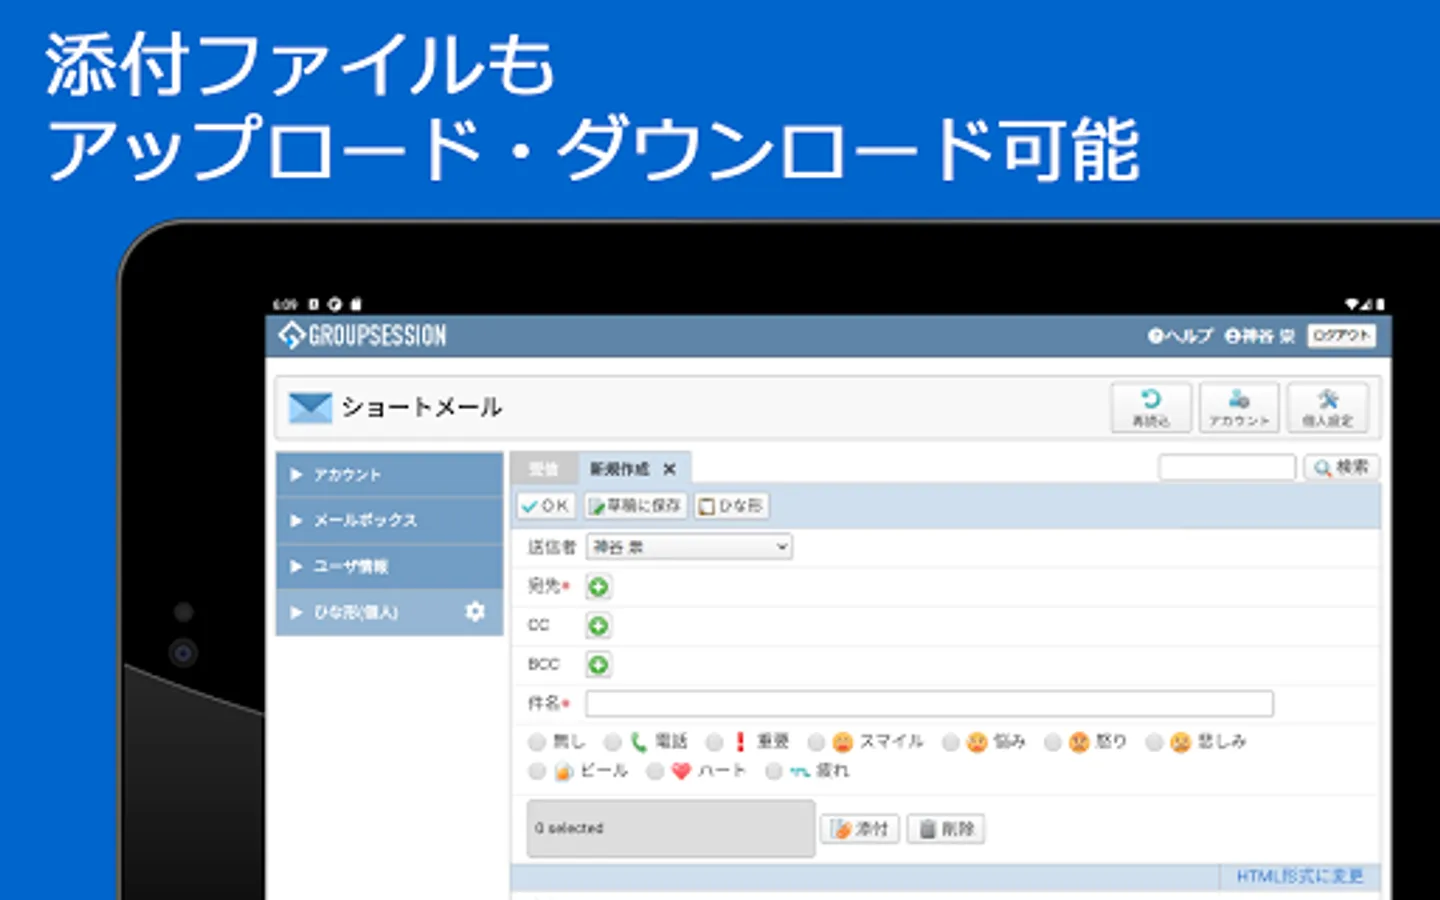1440x900 pixels.
Task: Save the mail with 草稿に保存
Action: [636, 506]
